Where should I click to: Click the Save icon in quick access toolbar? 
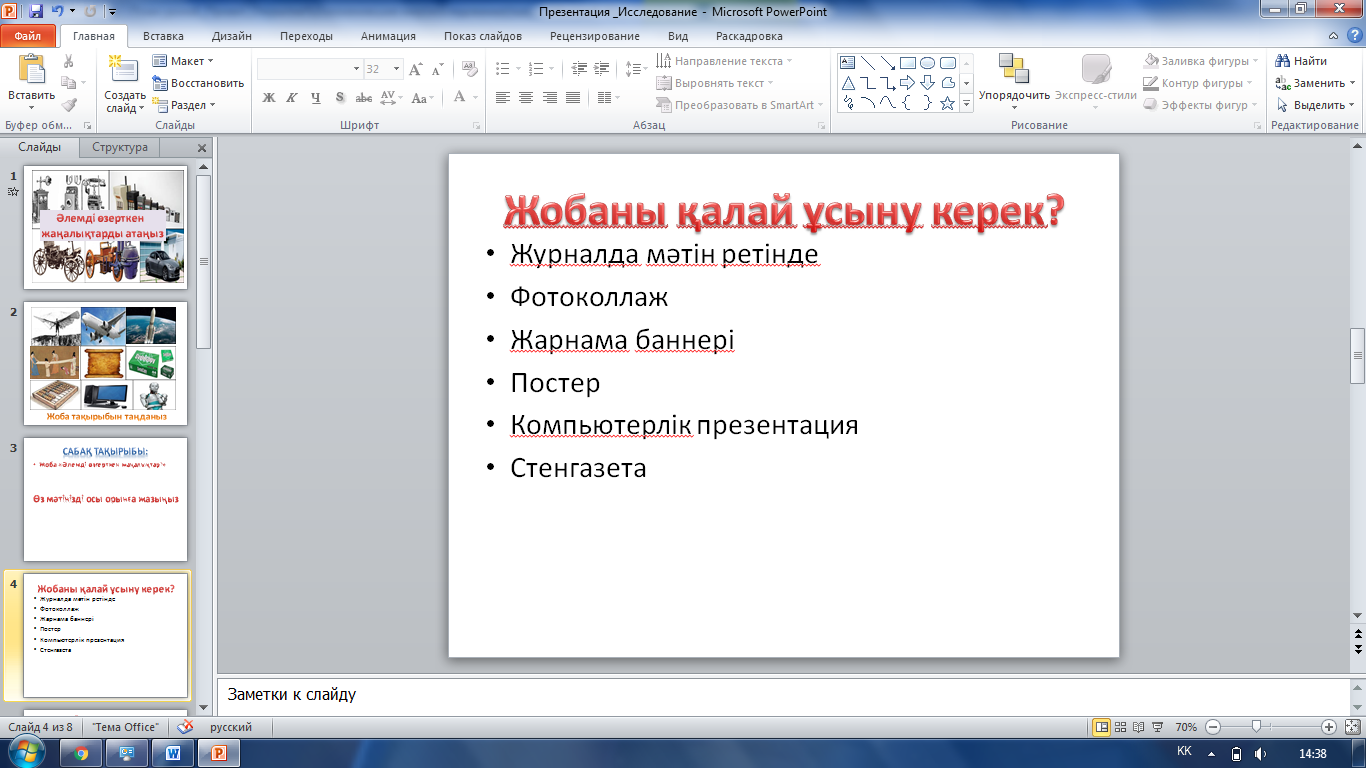36,12
